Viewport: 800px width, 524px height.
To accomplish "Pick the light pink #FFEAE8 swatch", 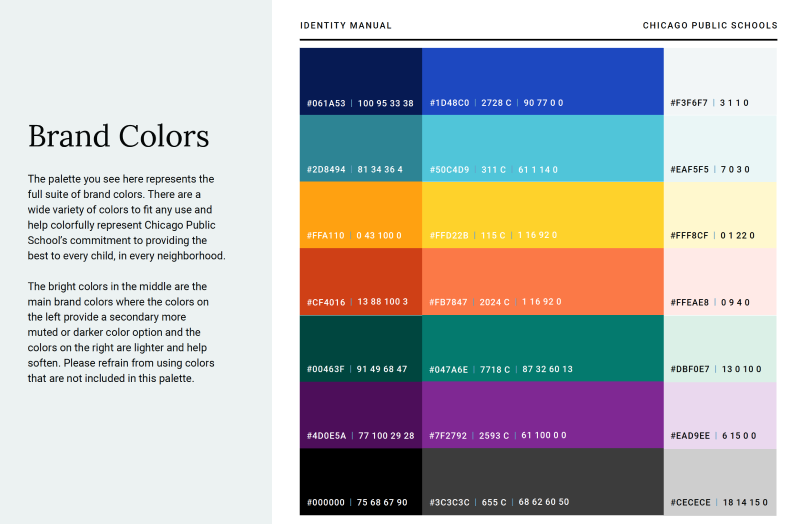I will pyautogui.click(x=720, y=281).
